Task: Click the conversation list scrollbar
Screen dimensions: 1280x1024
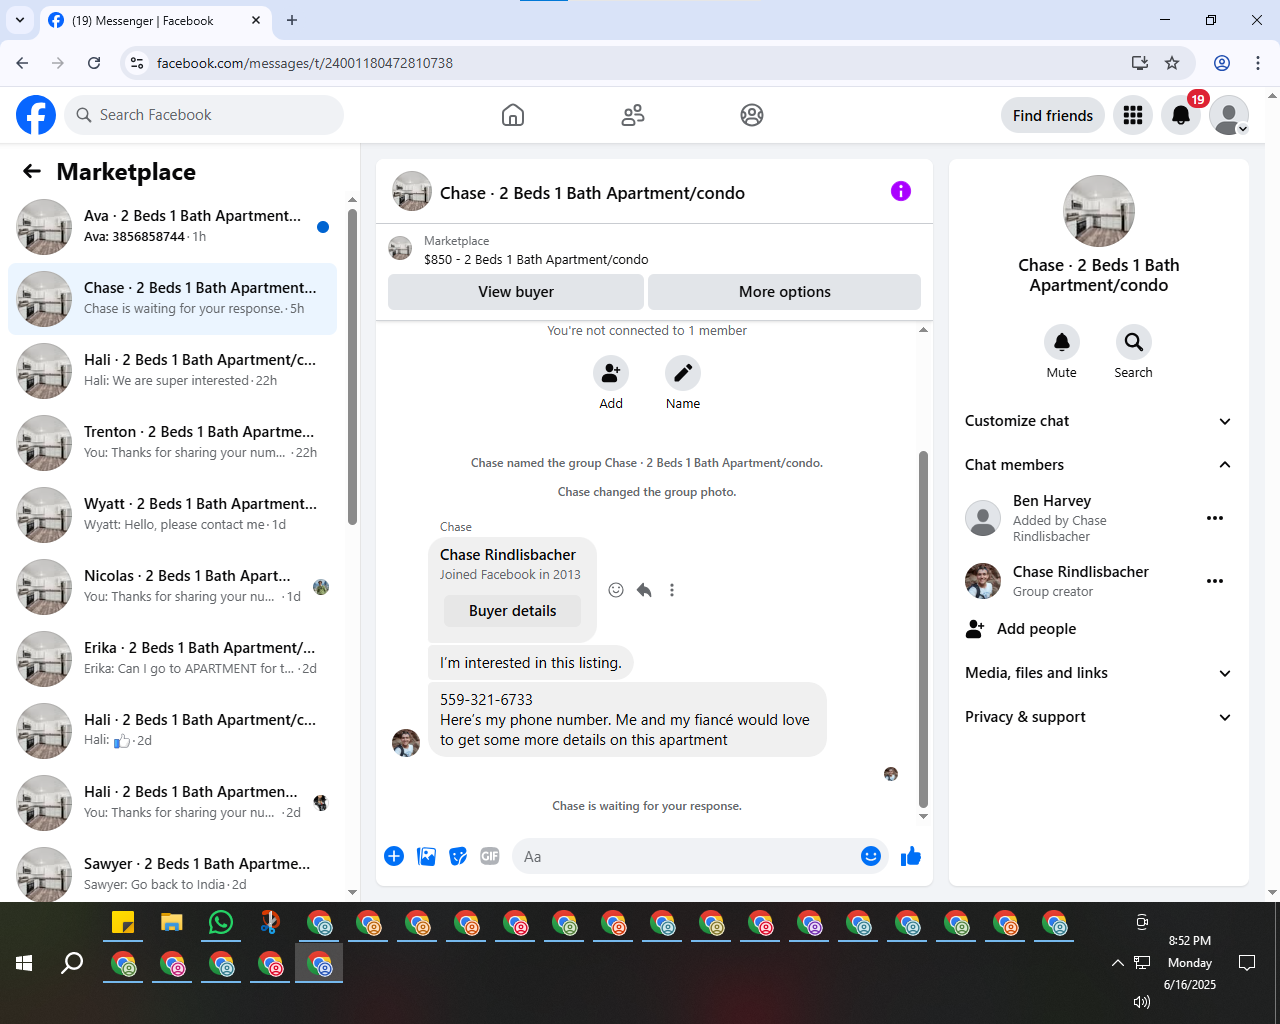Action: 352,367
